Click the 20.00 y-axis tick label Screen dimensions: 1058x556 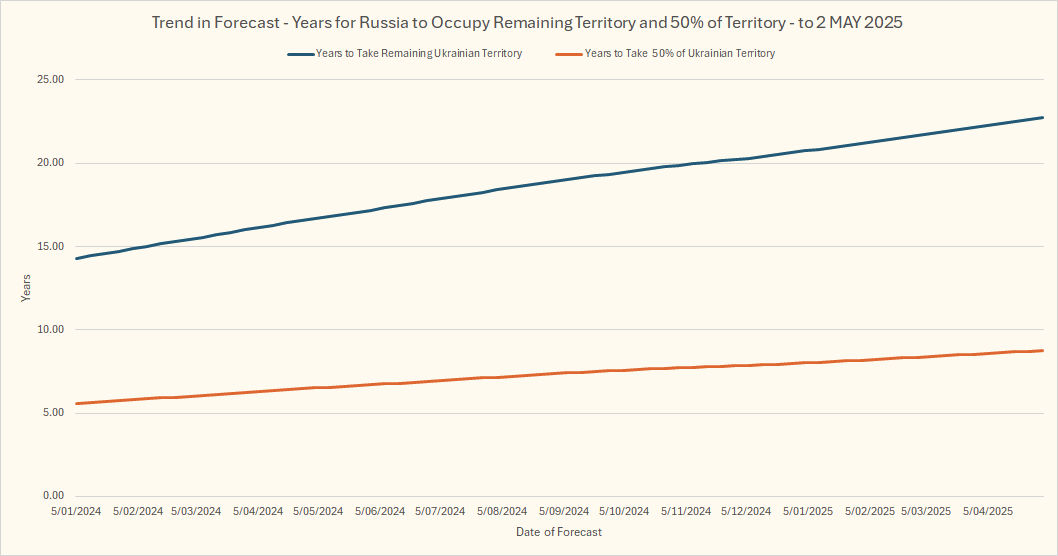pos(51,163)
